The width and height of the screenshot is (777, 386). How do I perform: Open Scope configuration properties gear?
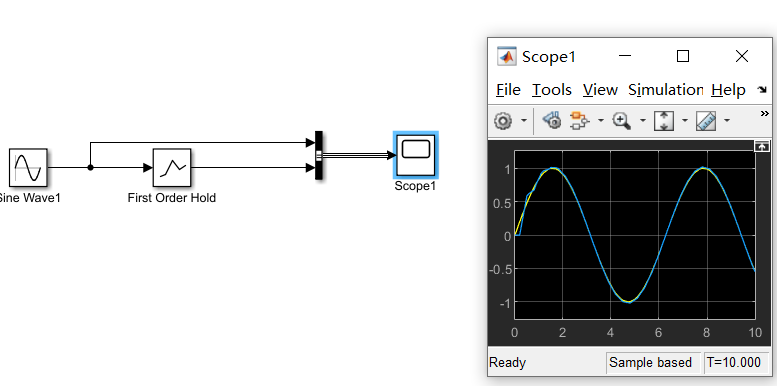503,120
